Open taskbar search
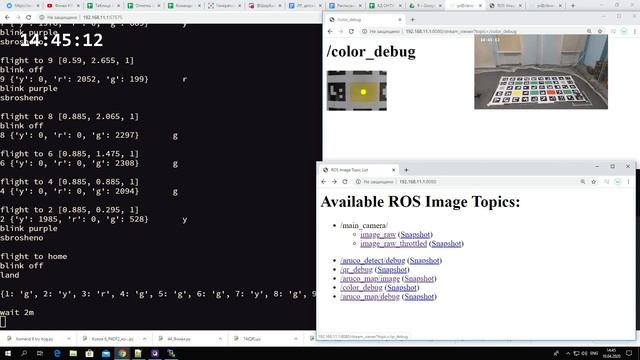Screen dimensions: 640x360 tap(24, 353)
